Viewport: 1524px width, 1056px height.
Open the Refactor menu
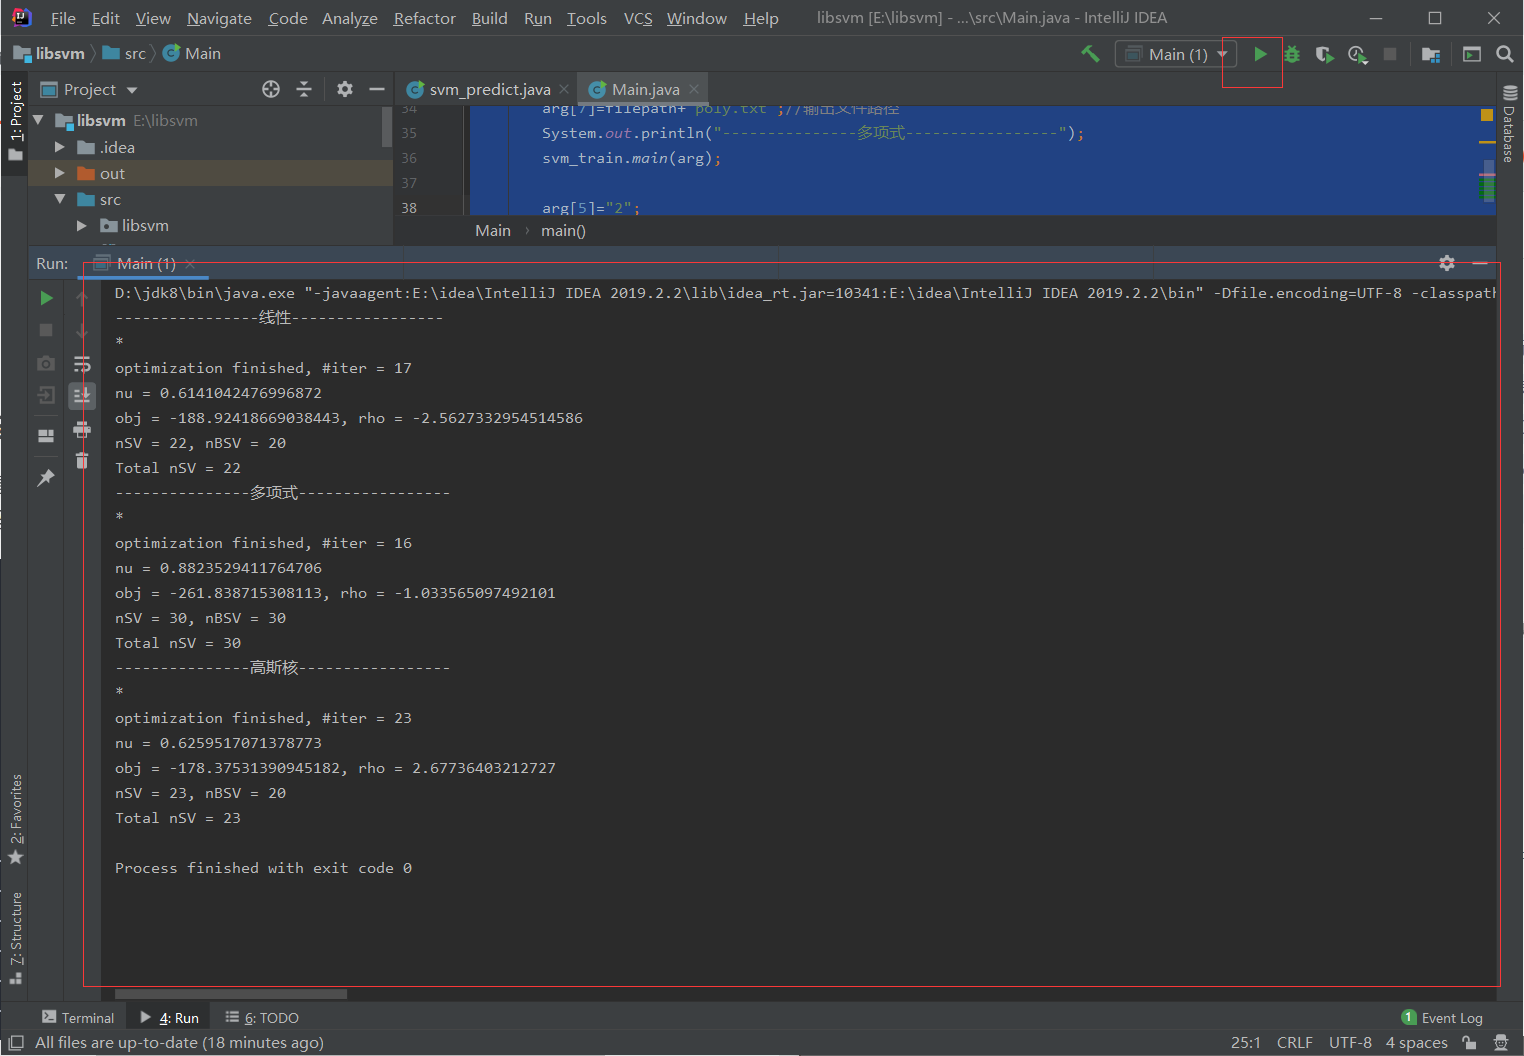424,18
